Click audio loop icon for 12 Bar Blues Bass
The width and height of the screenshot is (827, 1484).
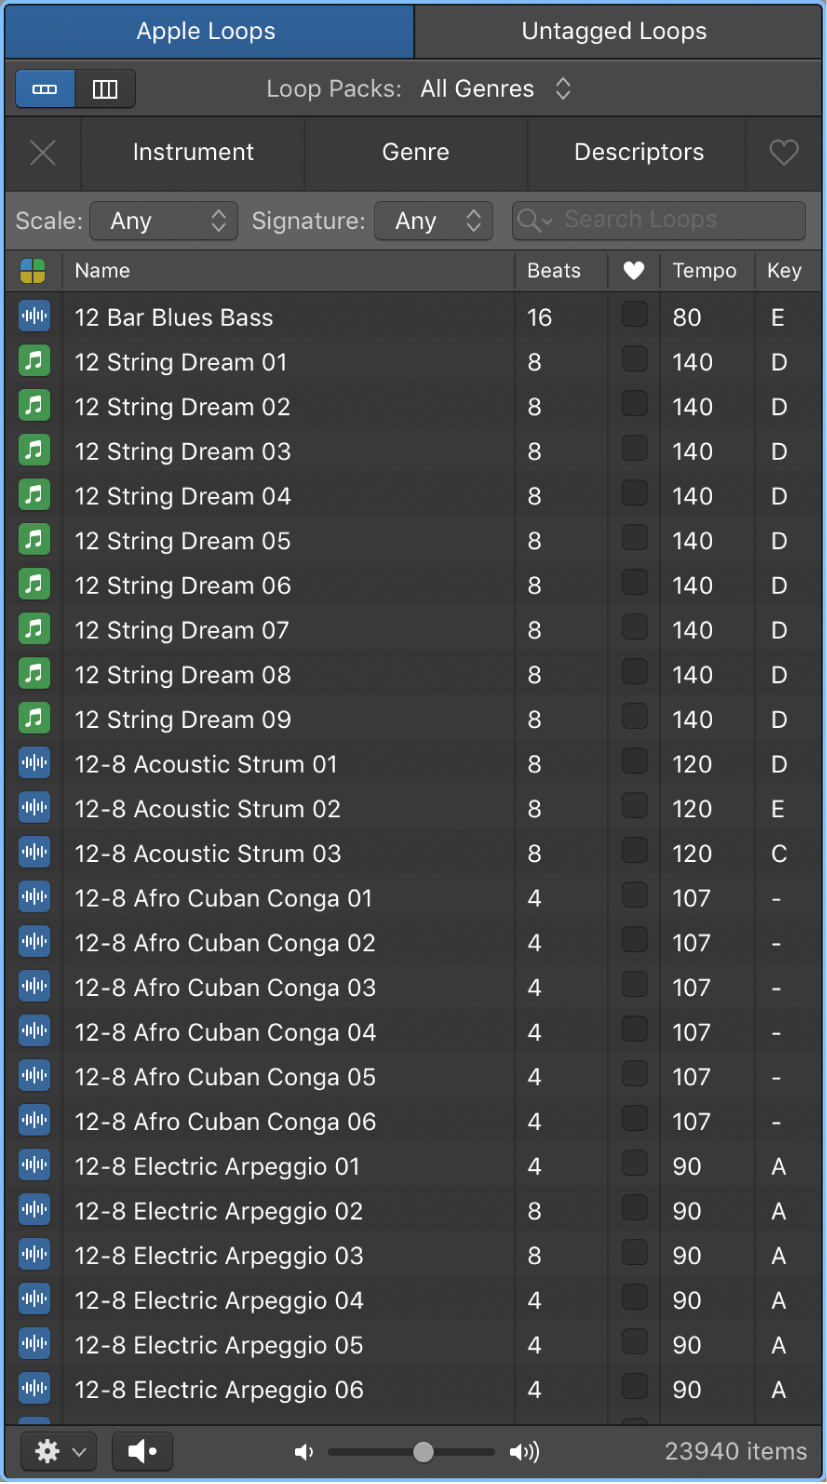(35, 317)
